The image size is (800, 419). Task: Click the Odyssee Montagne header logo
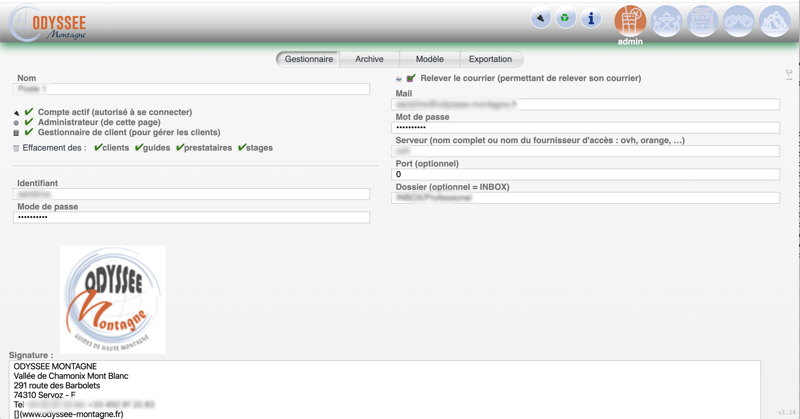point(50,24)
